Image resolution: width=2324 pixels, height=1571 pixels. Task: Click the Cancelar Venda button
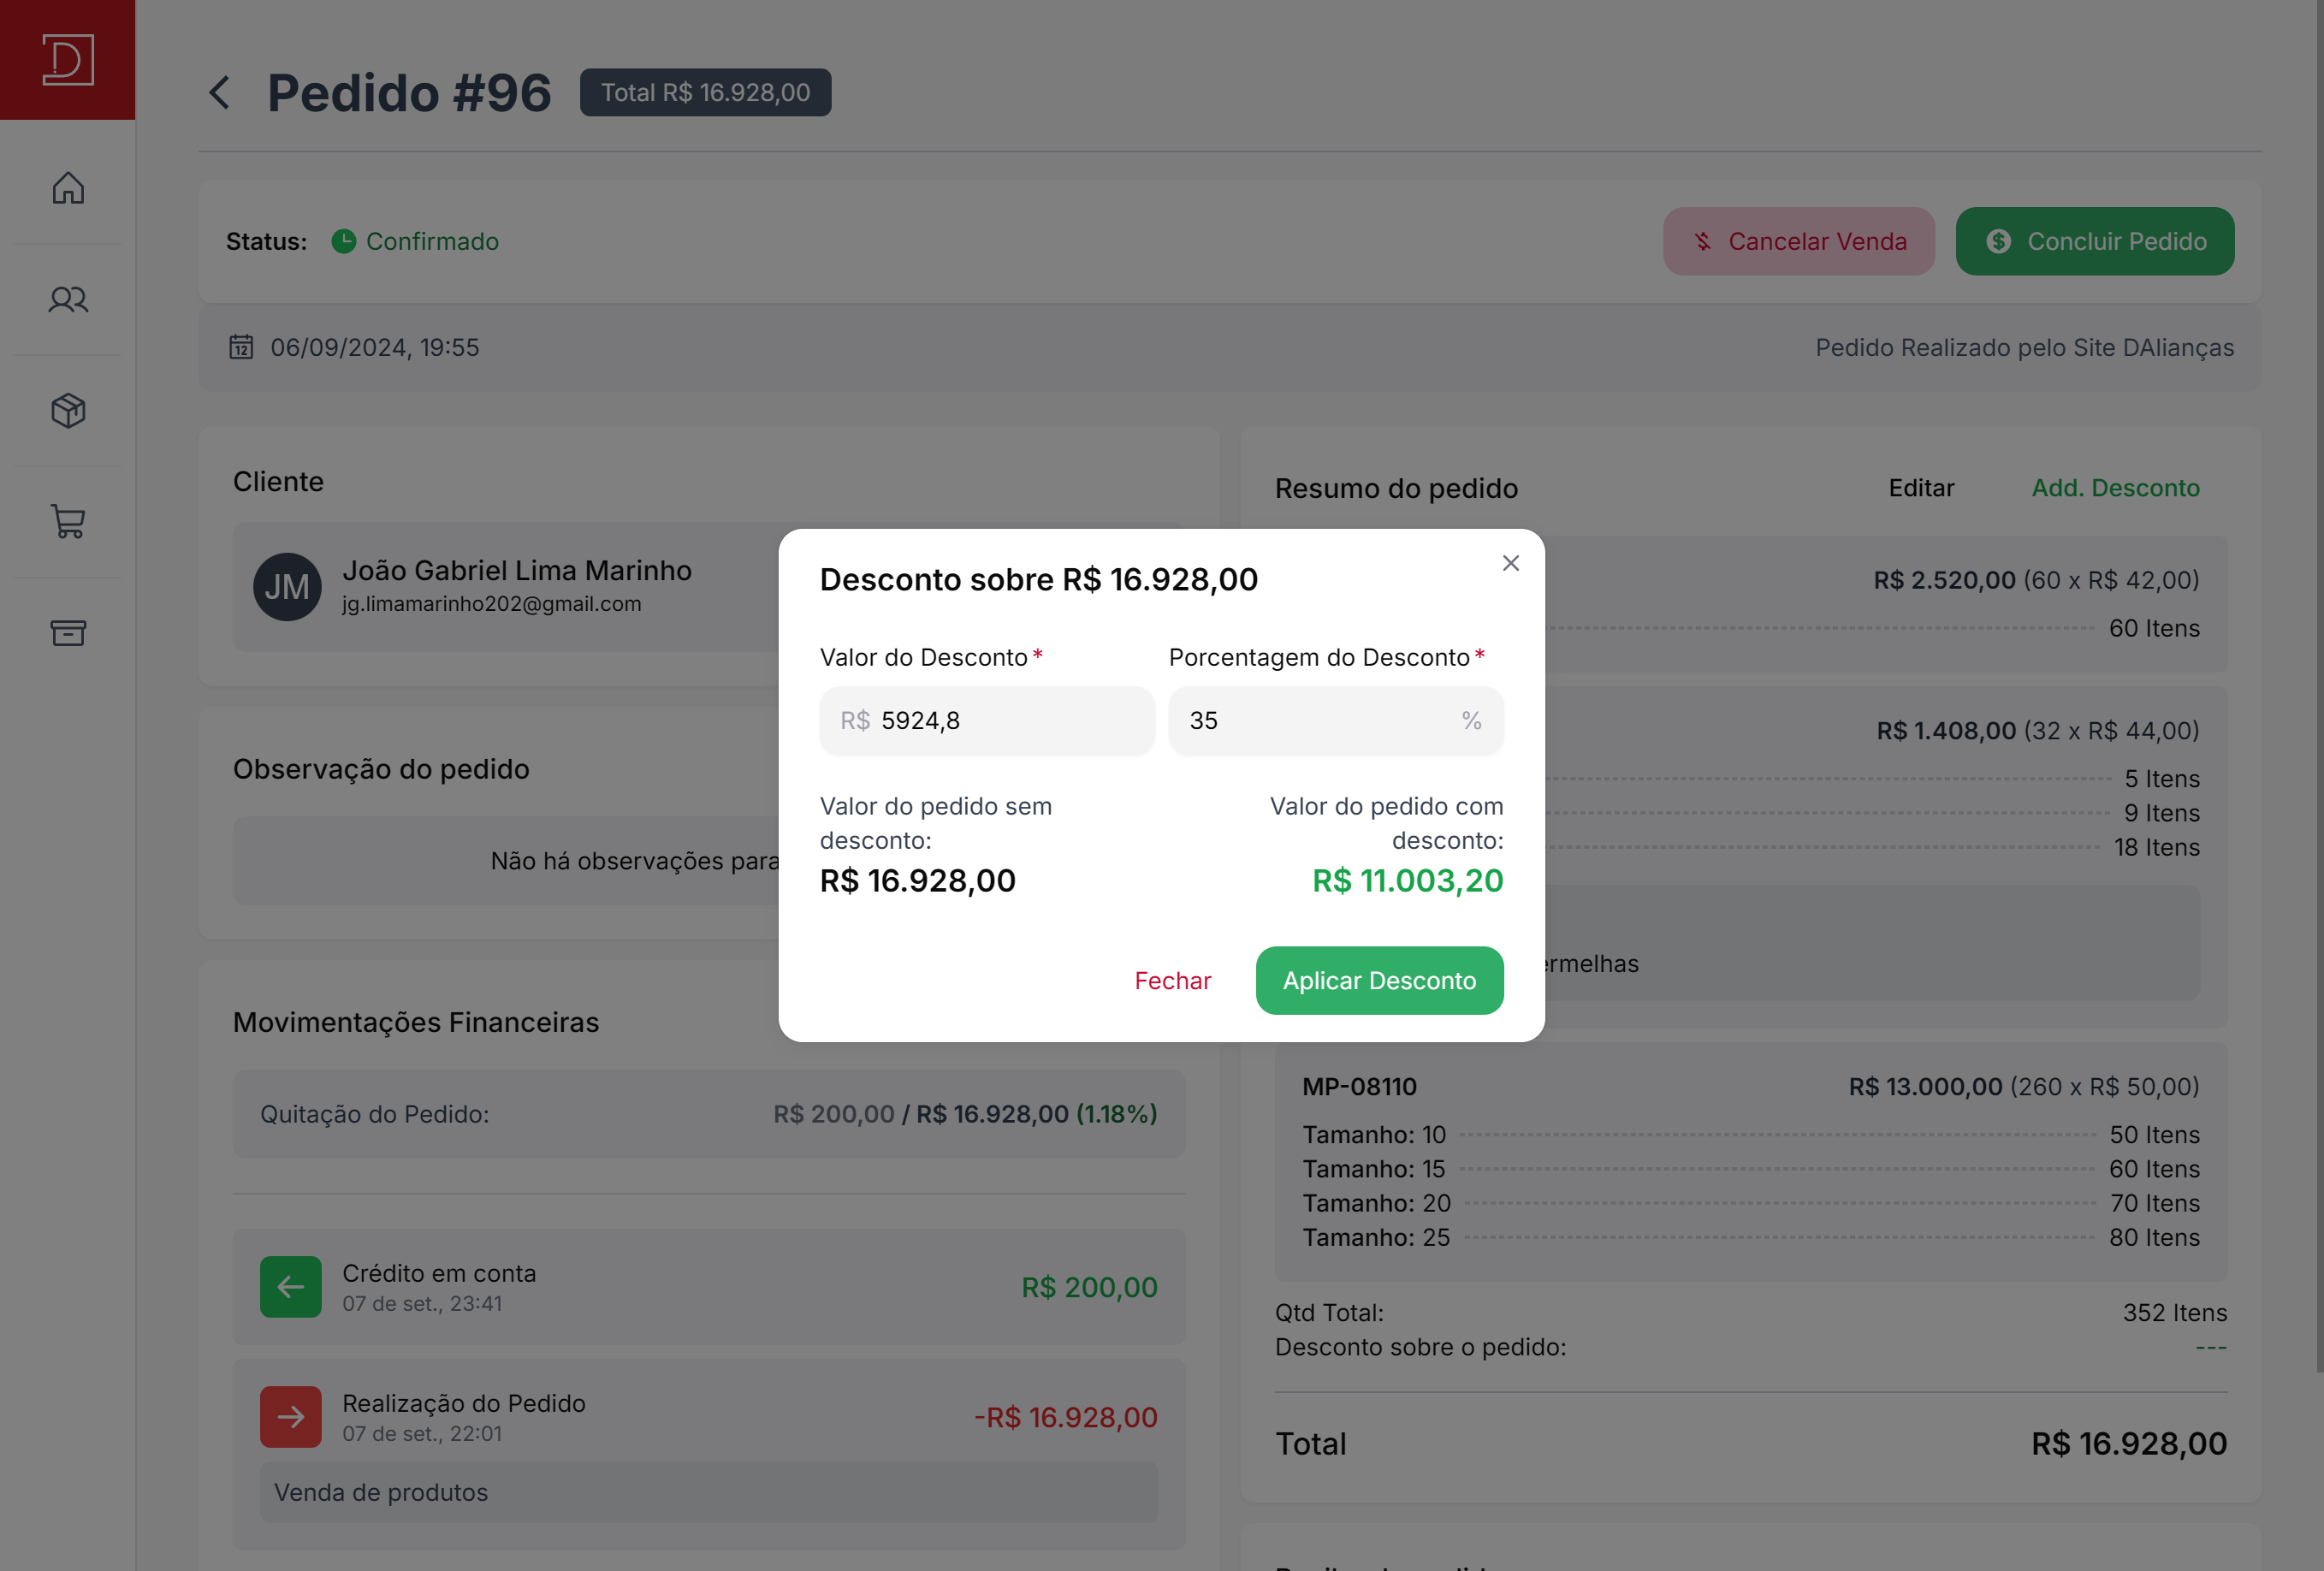click(1798, 241)
